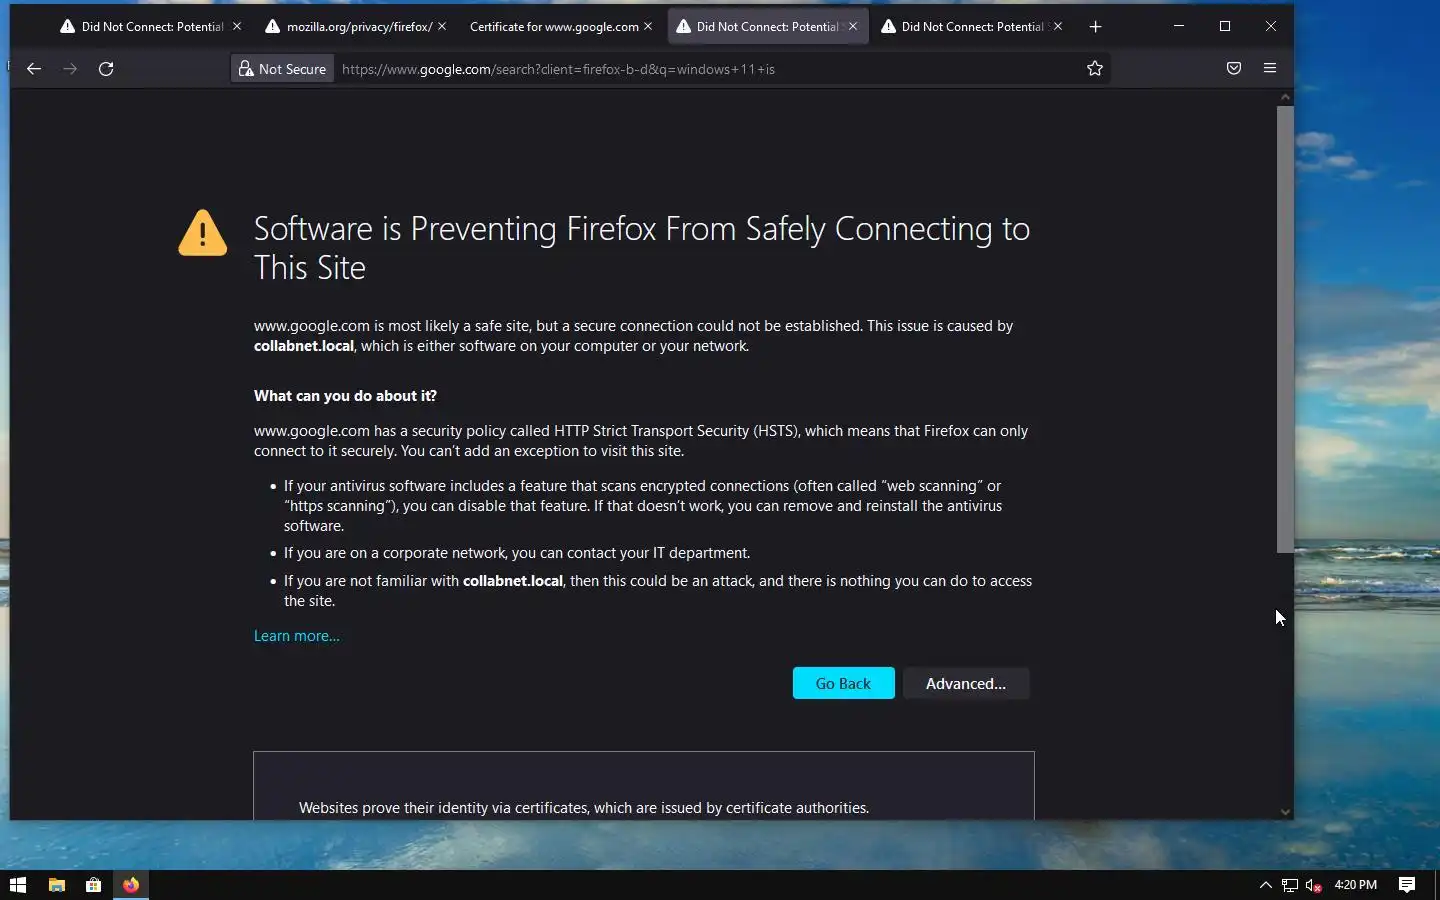Close the Certificate for www.google.com tab
This screenshot has height=900, width=1440.
pyautogui.click(x=648, y=27)
